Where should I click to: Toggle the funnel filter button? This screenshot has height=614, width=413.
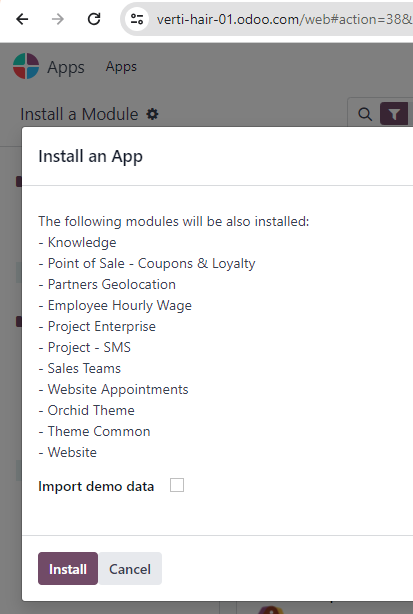394,114
